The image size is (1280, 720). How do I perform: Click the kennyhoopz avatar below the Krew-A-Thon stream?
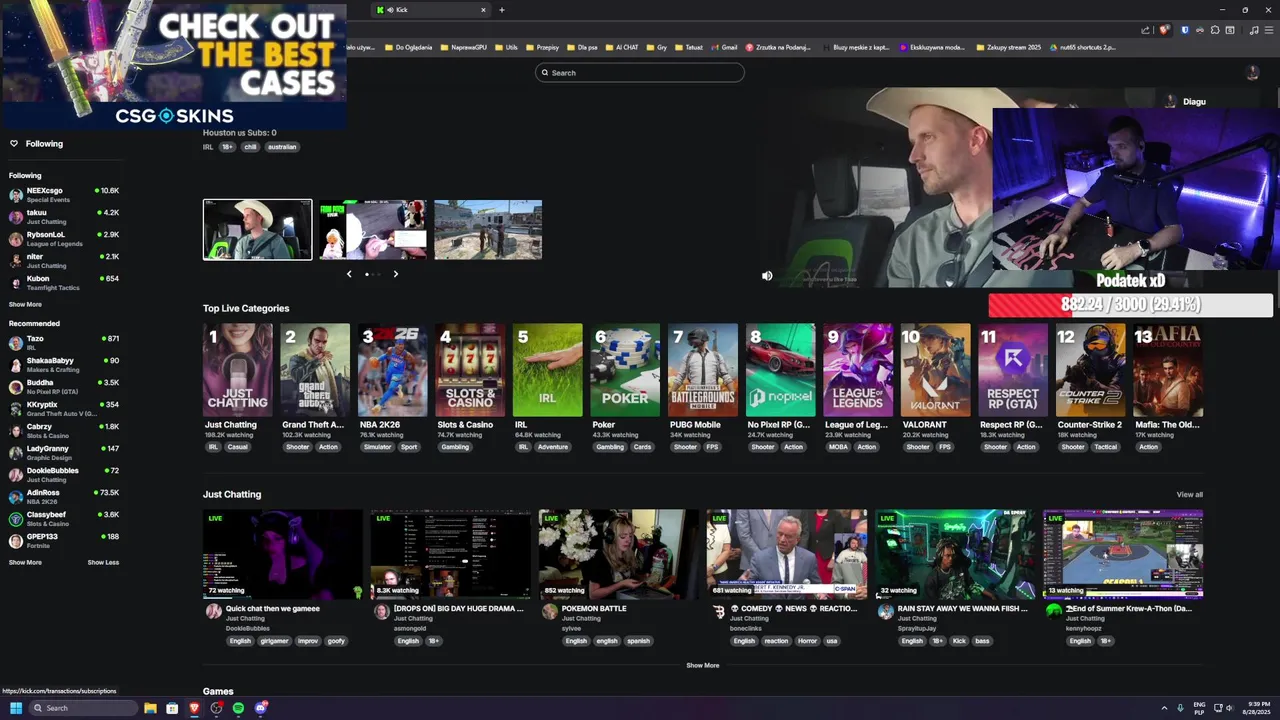click(1053, 612)
